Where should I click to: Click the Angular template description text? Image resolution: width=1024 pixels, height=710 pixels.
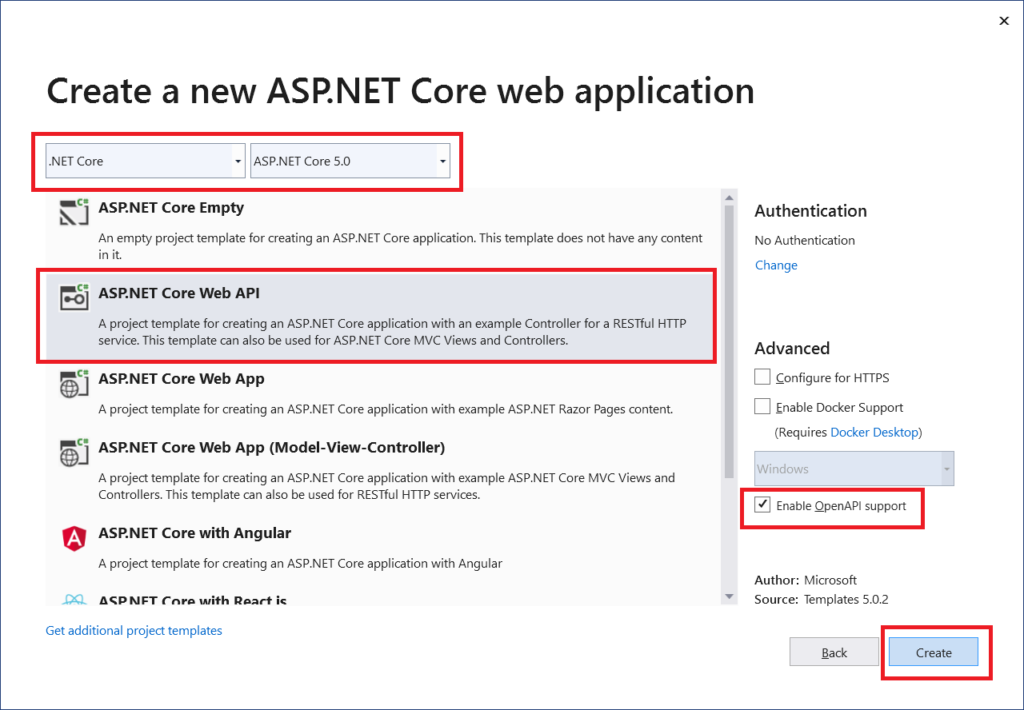coord(300,564)
